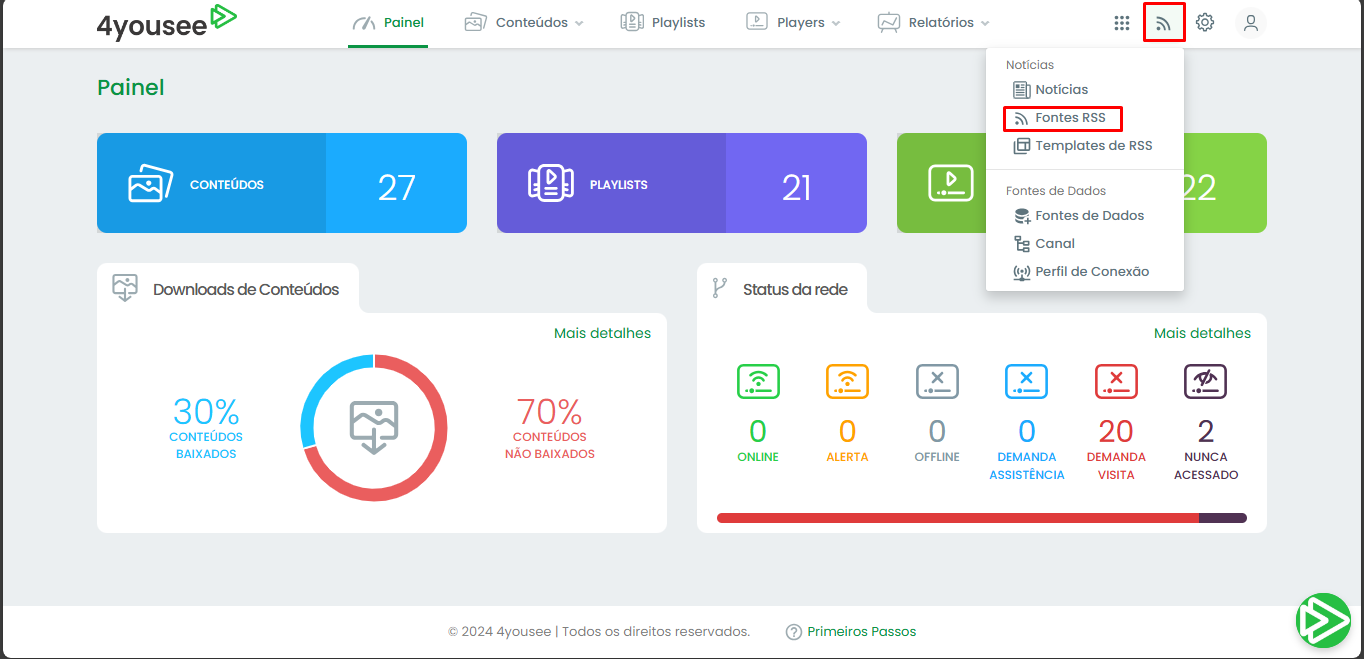Open the settings gear icon

pyautogui.click(x=1205, y=23)
